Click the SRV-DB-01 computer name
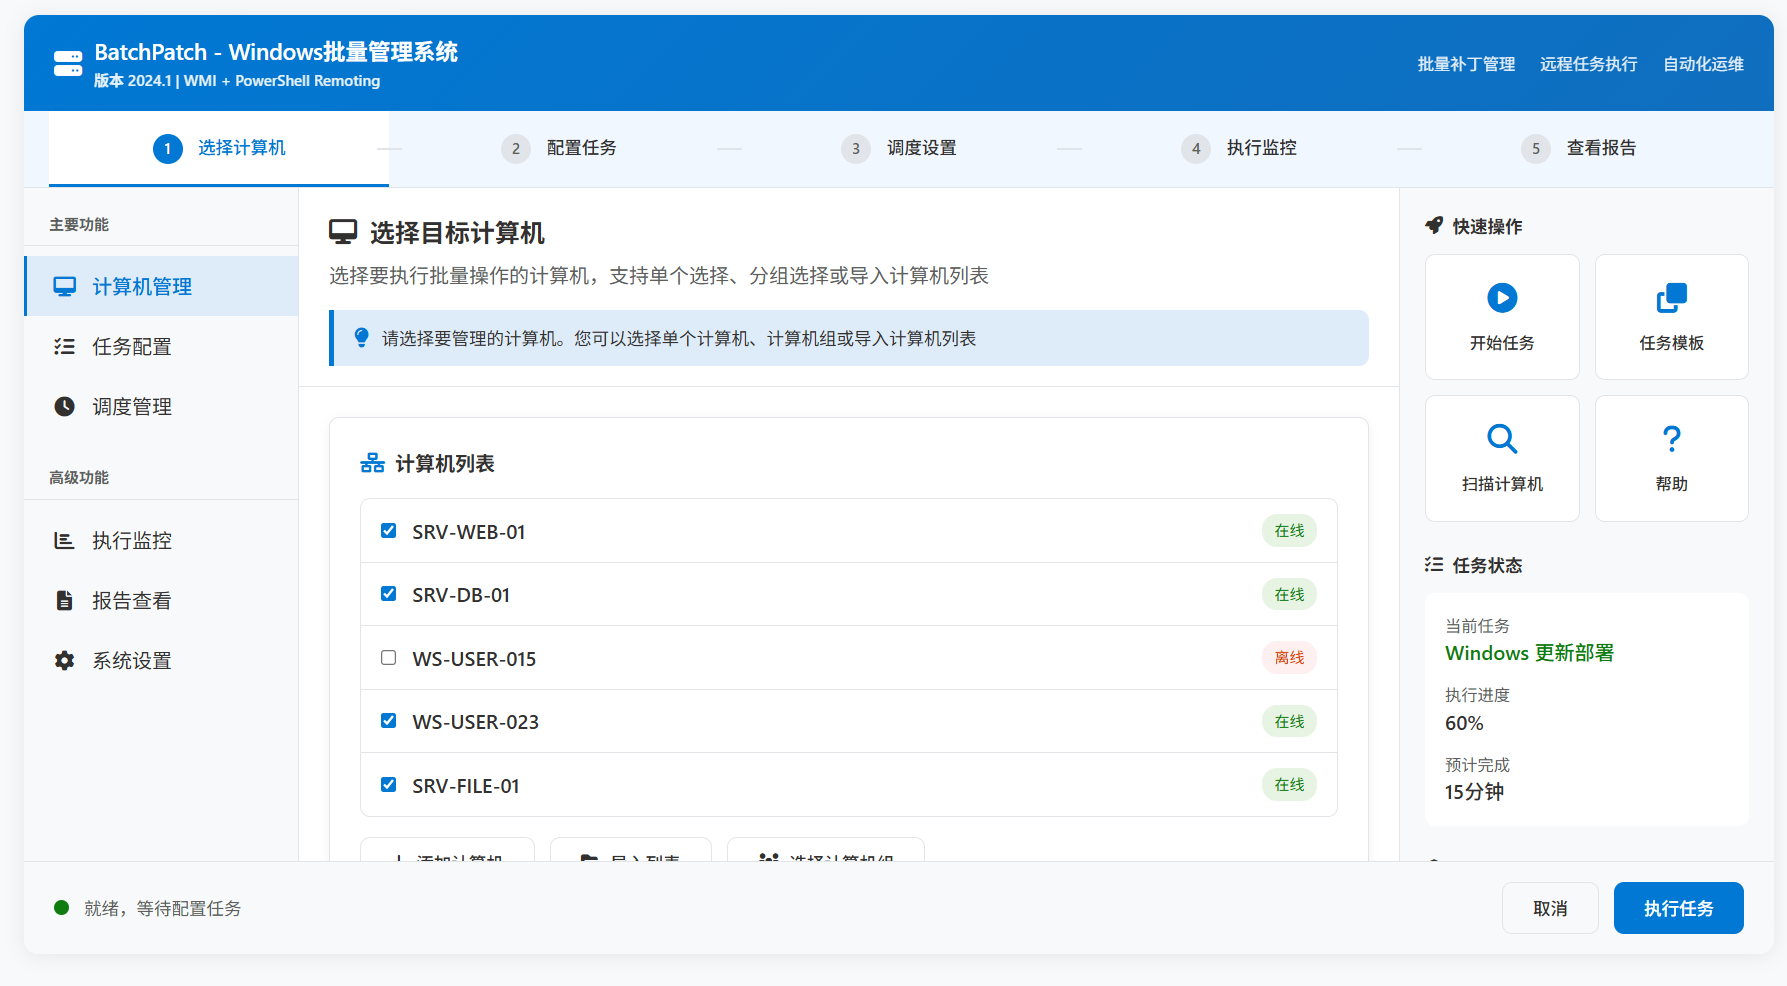 (x=461, y=595)
